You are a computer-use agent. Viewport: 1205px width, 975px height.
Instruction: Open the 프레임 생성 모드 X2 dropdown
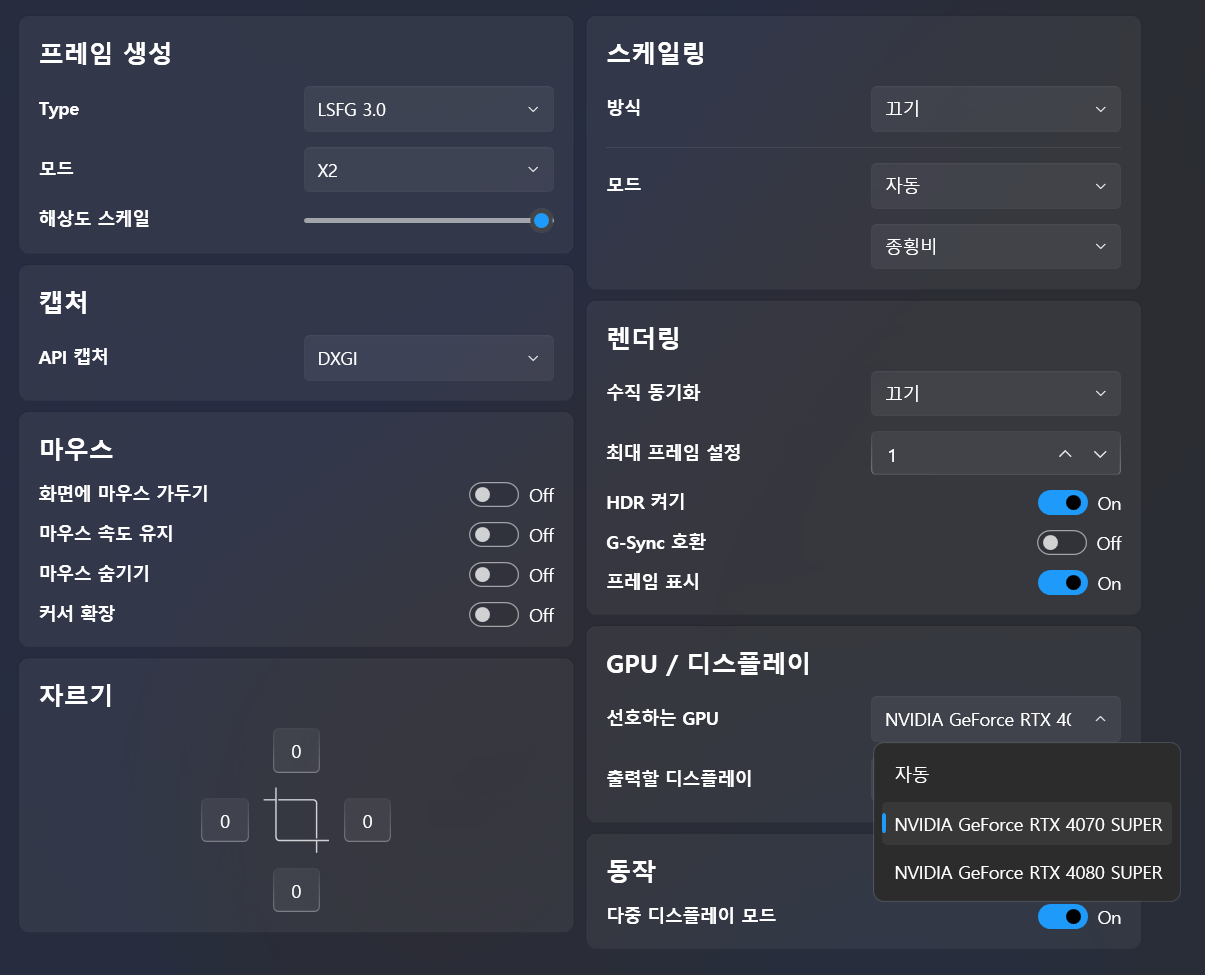coord(429,170)
